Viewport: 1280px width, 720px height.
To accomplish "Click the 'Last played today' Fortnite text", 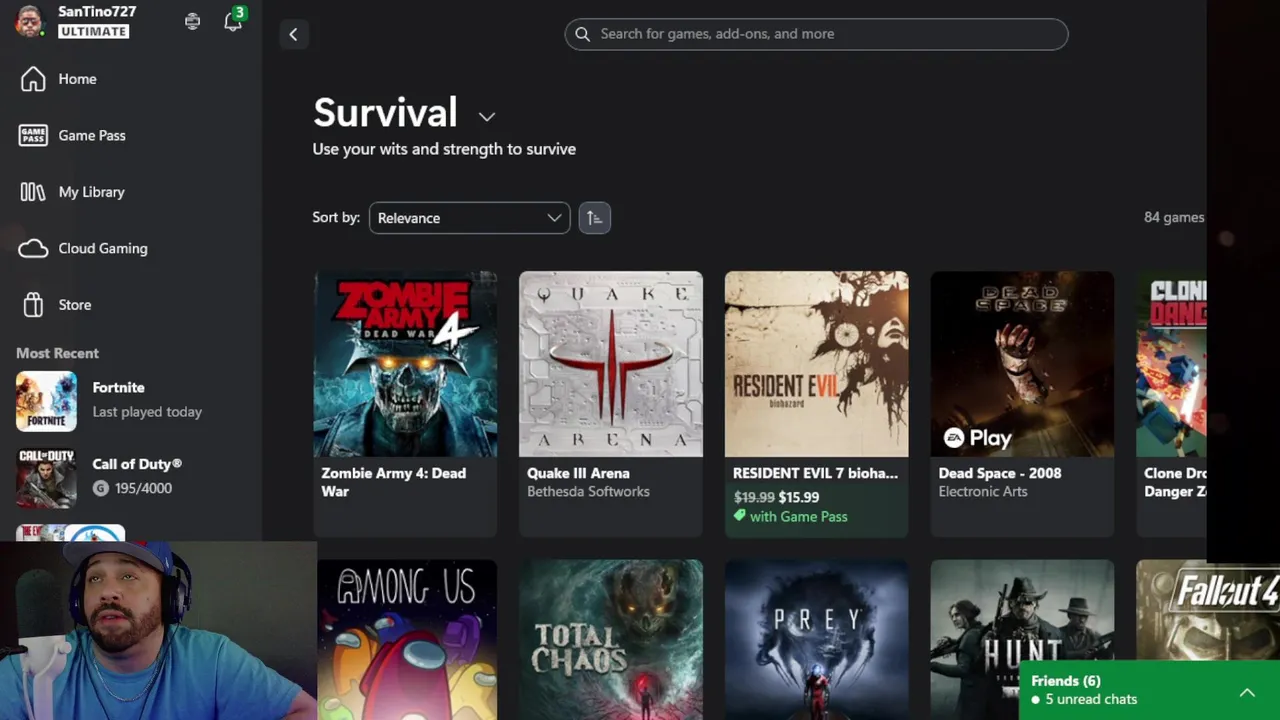I will pos(147,412).
